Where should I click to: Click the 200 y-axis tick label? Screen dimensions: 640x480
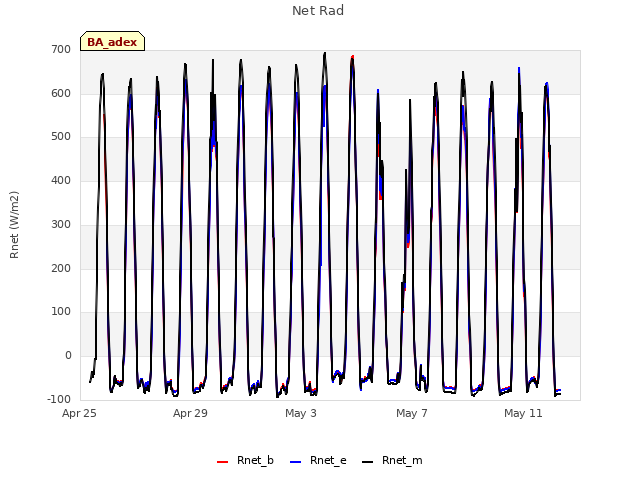(x=61, y=269)
